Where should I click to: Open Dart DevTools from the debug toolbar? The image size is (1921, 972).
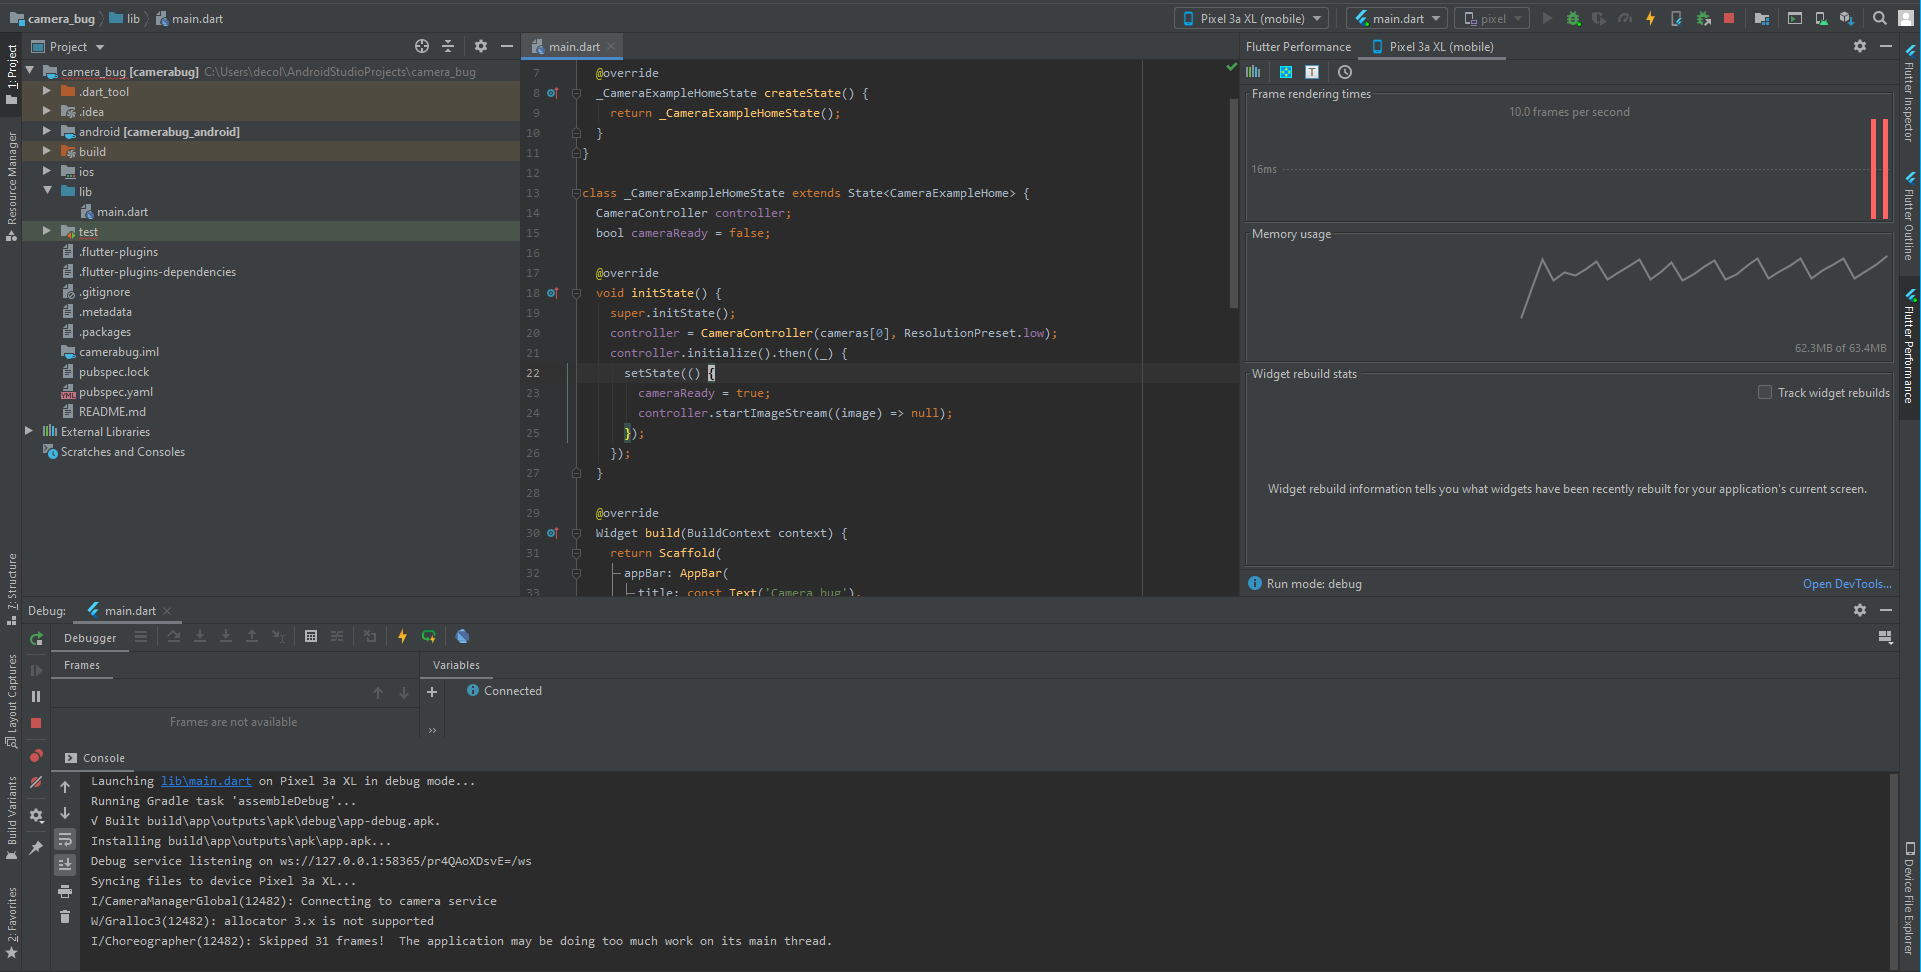coord(462,636)
